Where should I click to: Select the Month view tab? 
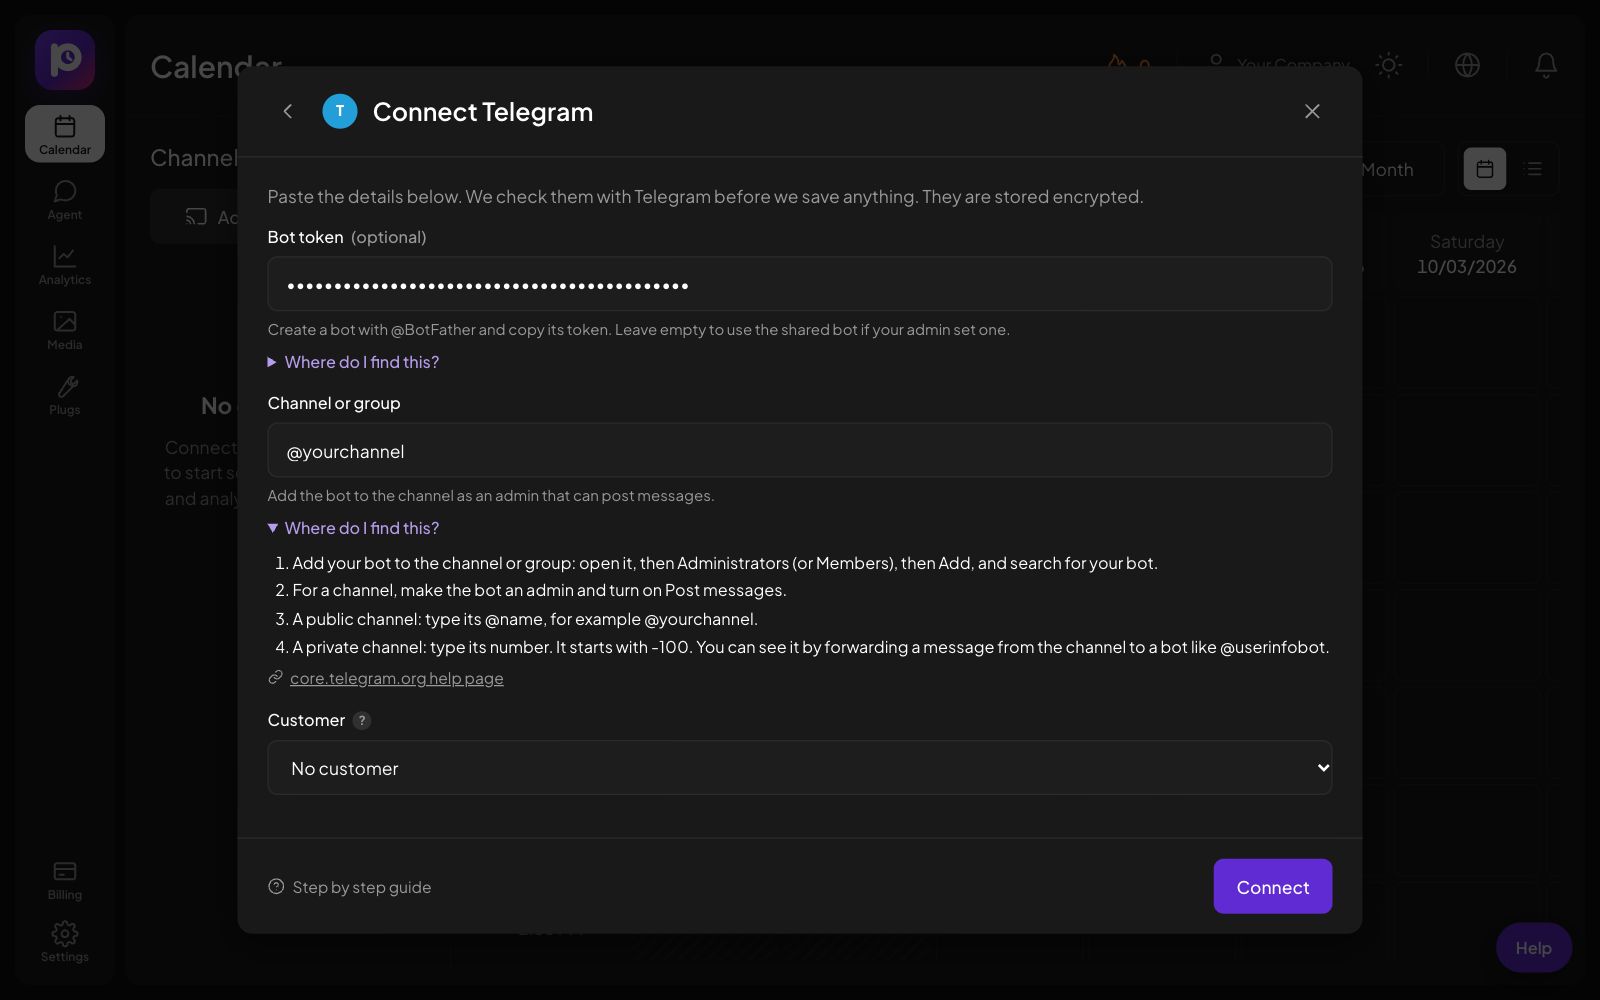pos(1387,170)
